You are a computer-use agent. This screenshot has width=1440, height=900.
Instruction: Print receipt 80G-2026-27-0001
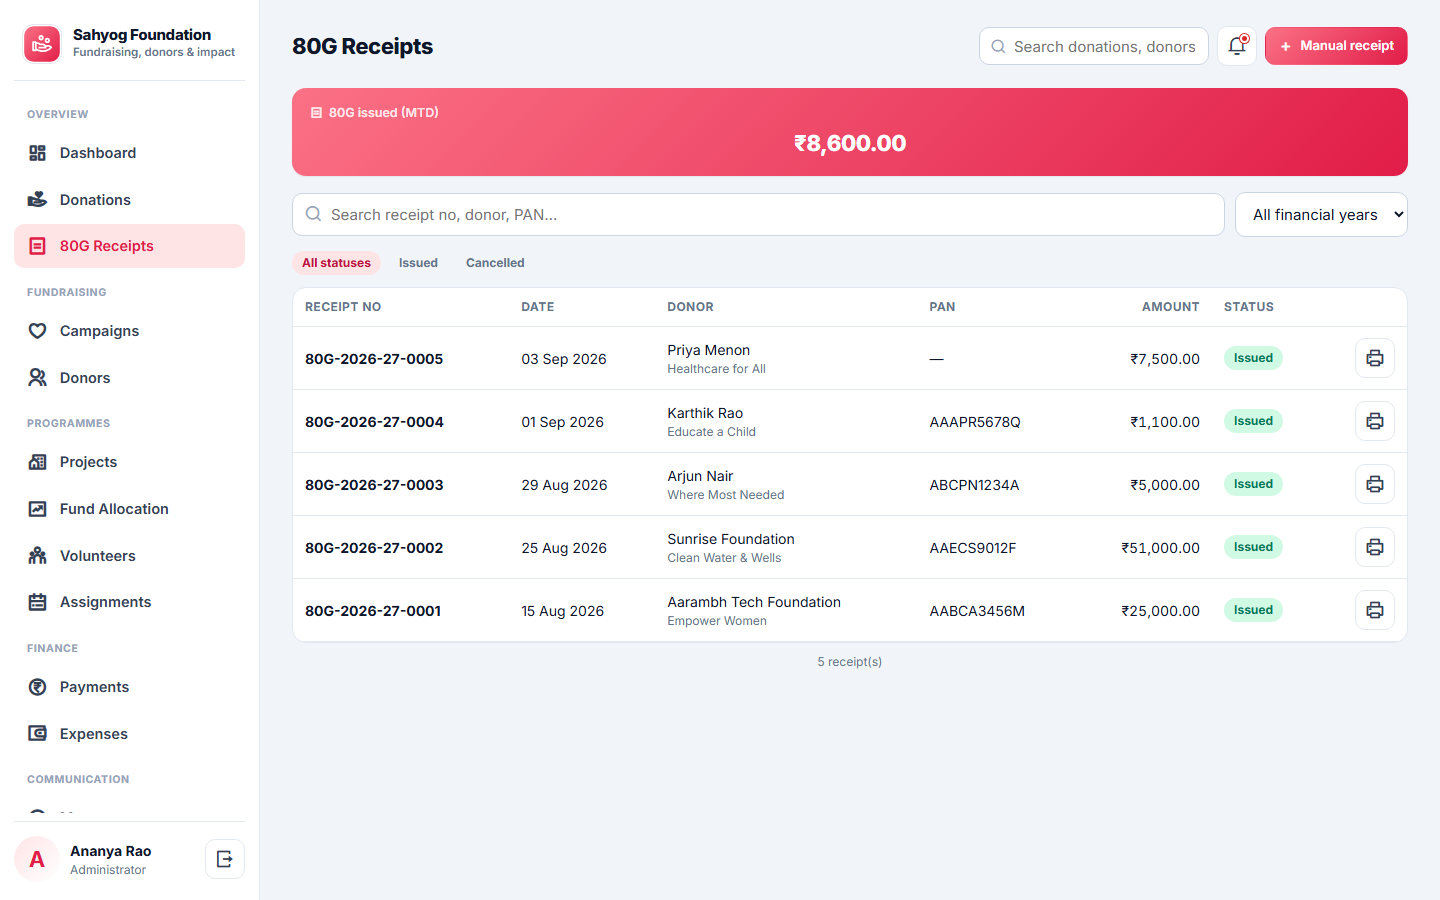coord(1375,610)
